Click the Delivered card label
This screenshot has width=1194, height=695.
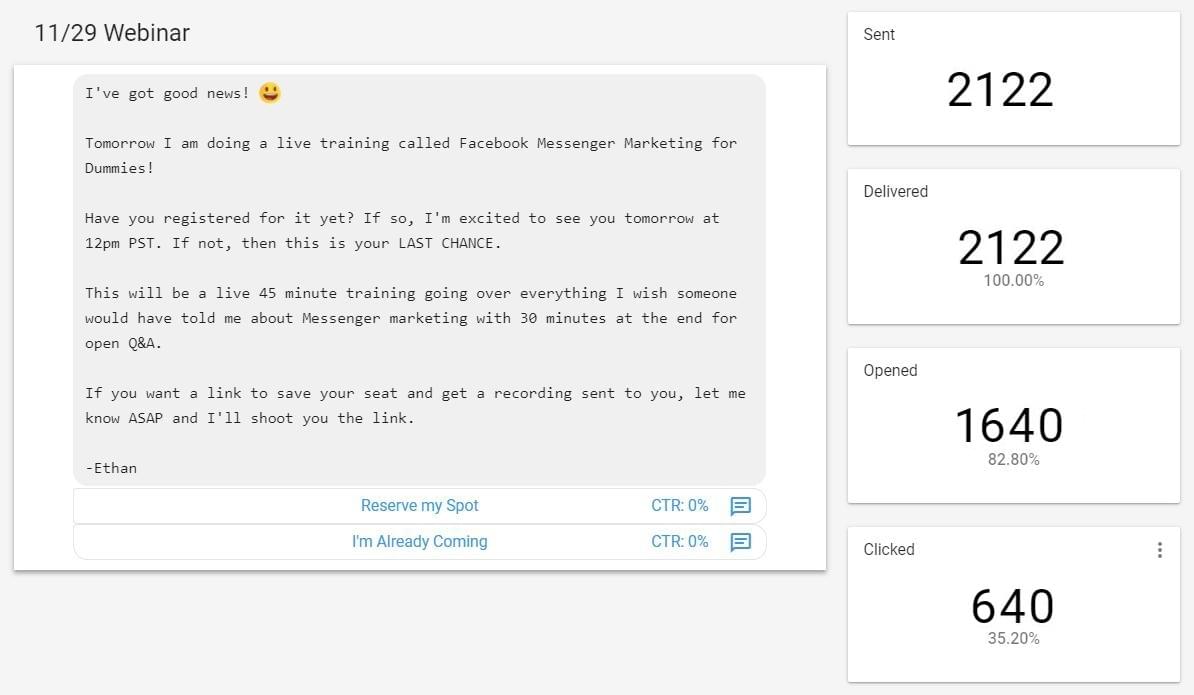pos(895,192)
